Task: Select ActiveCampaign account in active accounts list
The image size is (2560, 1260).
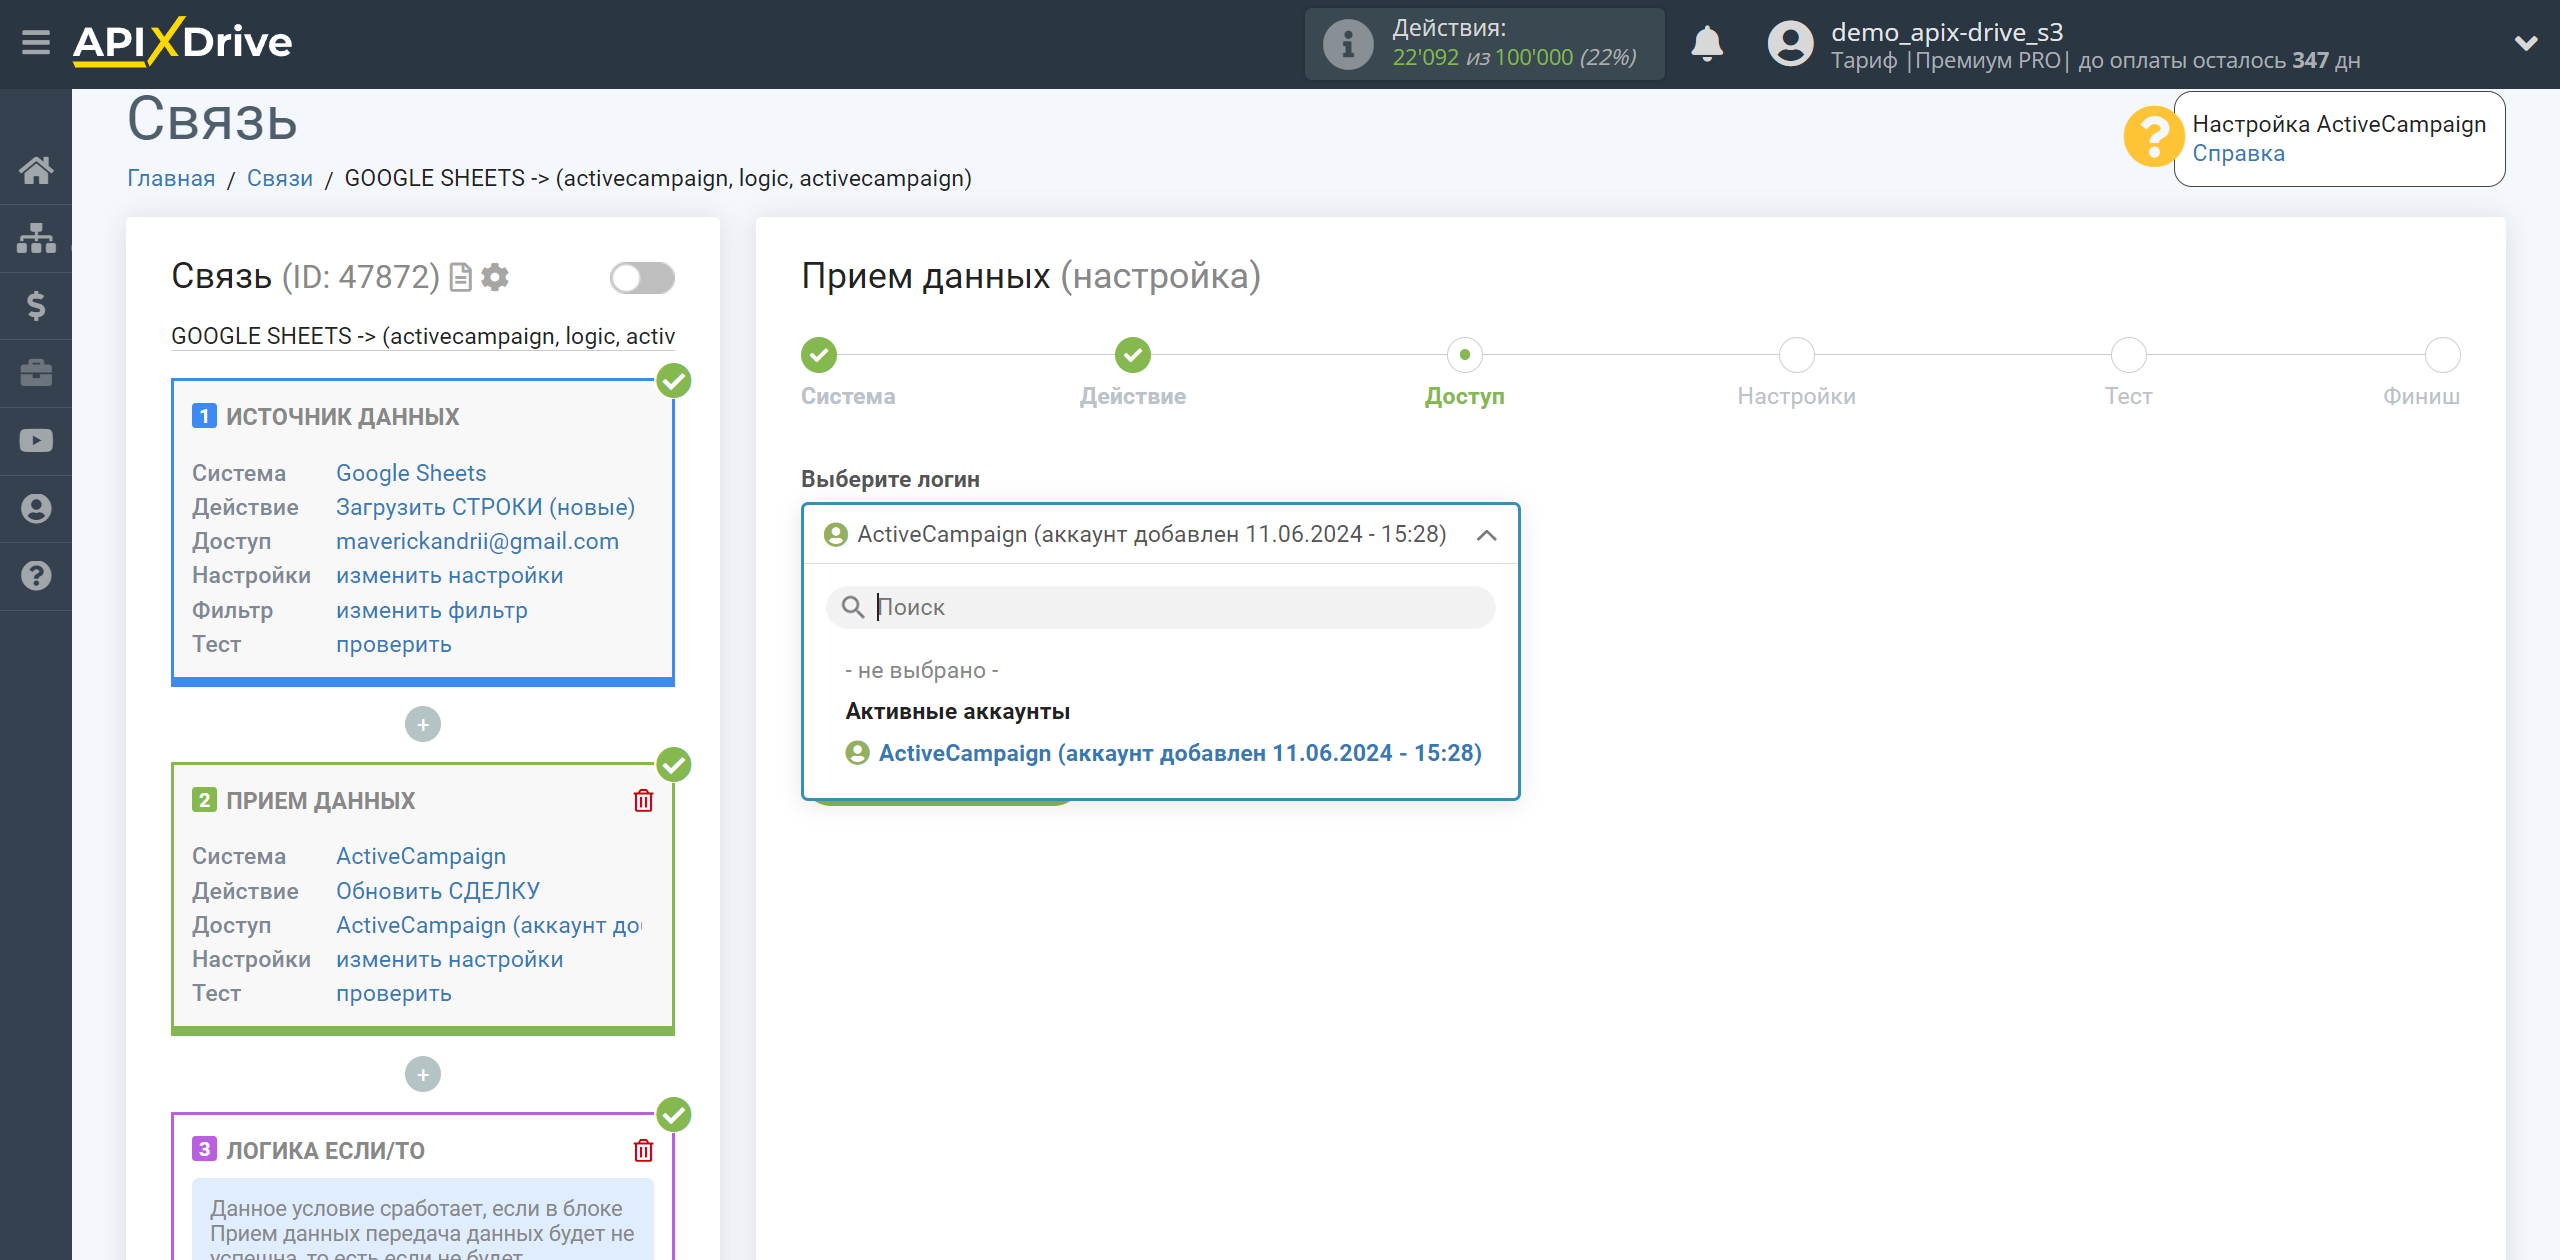Action: click(1163, 753)
